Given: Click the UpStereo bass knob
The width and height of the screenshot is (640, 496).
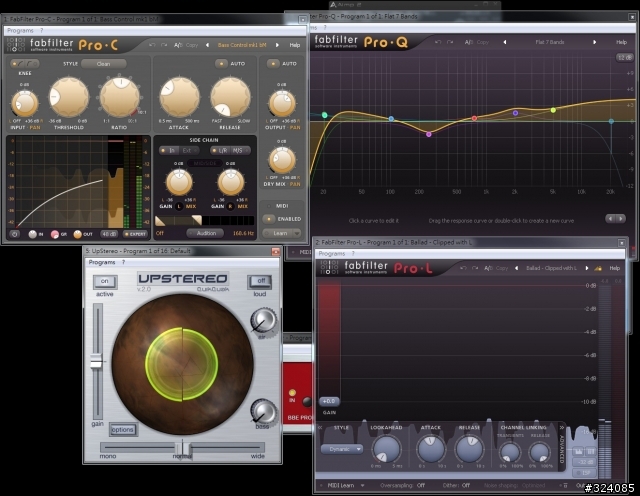Looking at the screenshot, I should pyautogui.click(x=263, y=411).
